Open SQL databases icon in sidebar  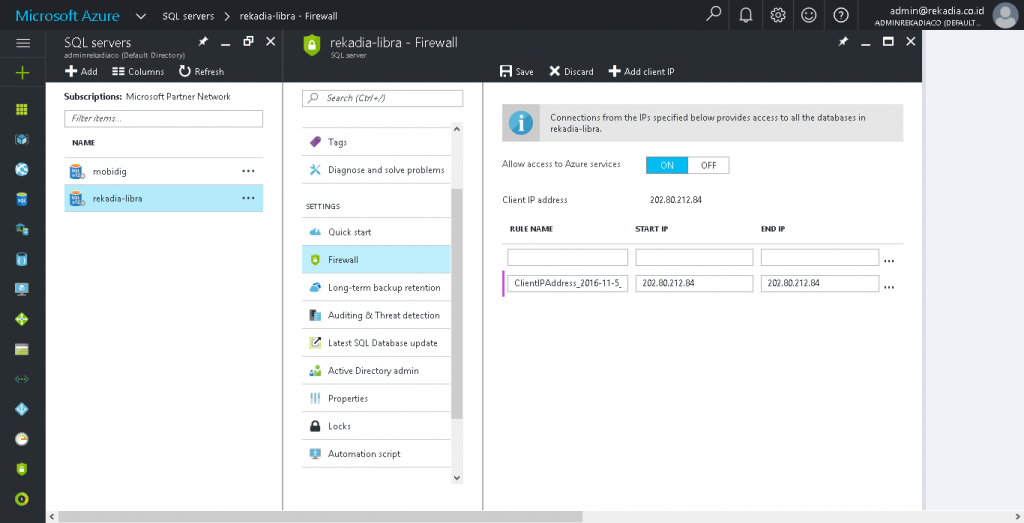(22, 199)
